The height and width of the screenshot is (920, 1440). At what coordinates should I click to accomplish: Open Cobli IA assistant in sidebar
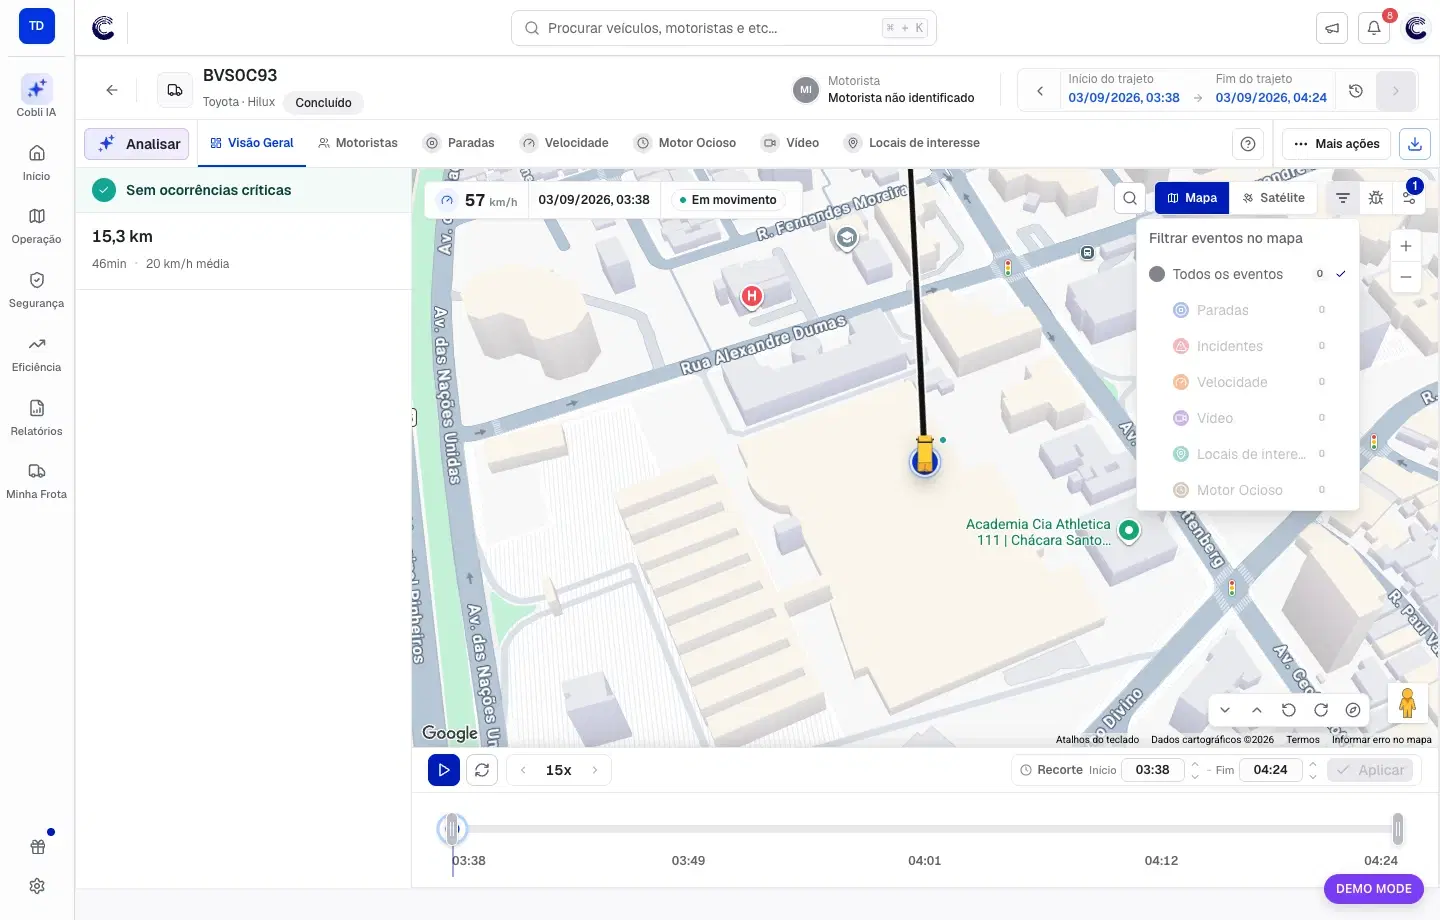[36, 96]
